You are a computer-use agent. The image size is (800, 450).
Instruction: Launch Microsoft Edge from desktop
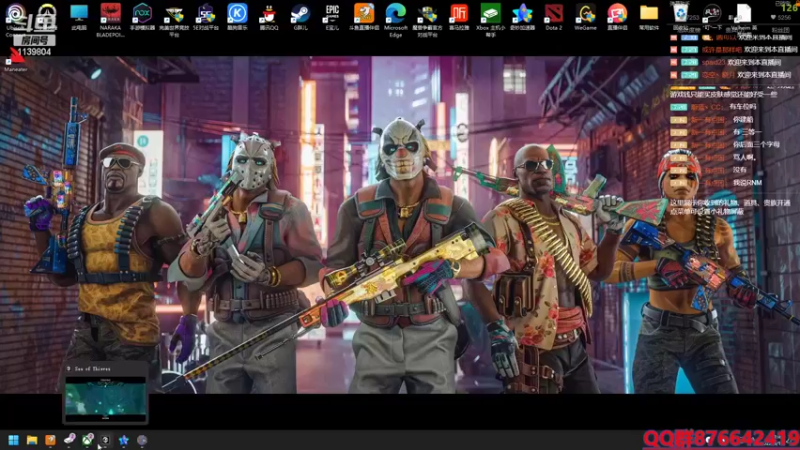click(396, 14)
